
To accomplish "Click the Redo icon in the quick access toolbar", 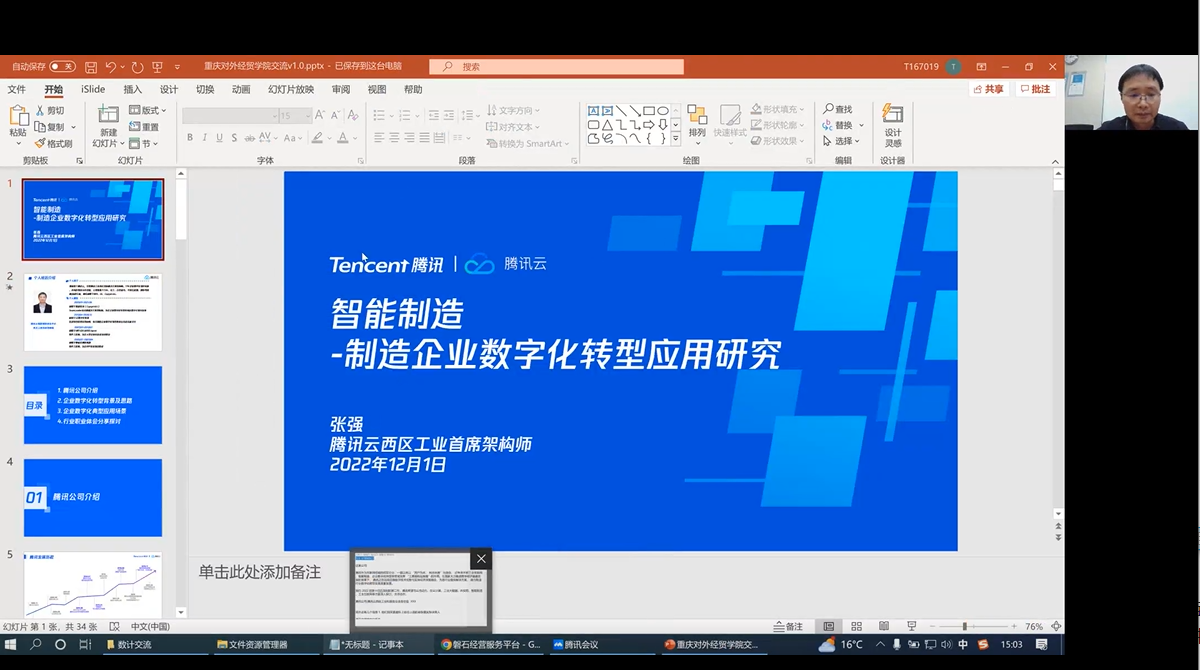I will tap(137, 67).
